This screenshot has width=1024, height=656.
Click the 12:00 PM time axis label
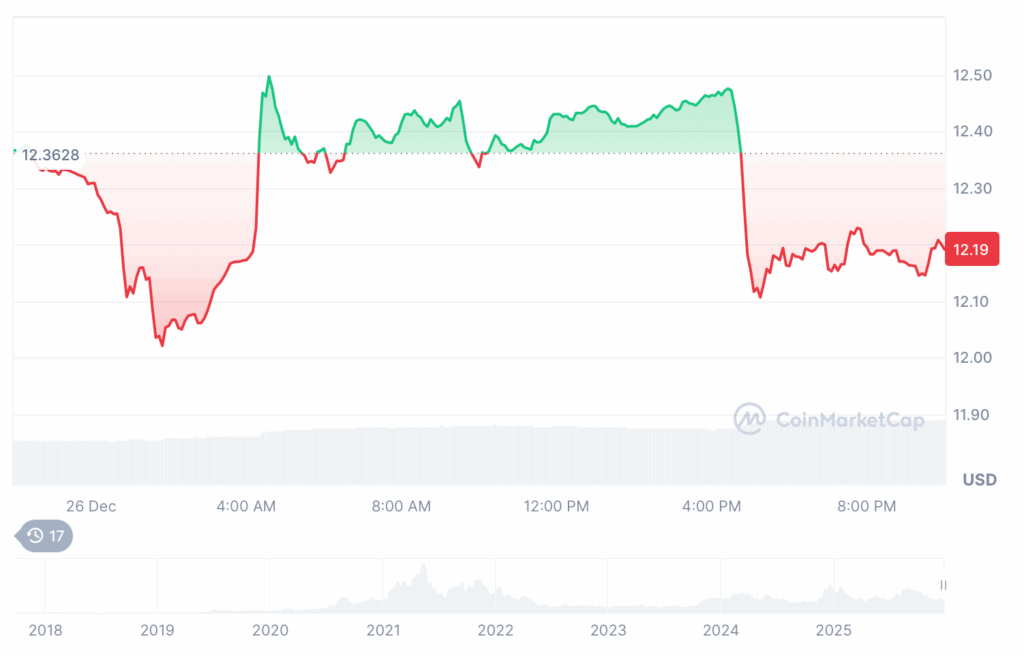click(x=557, y=506)
